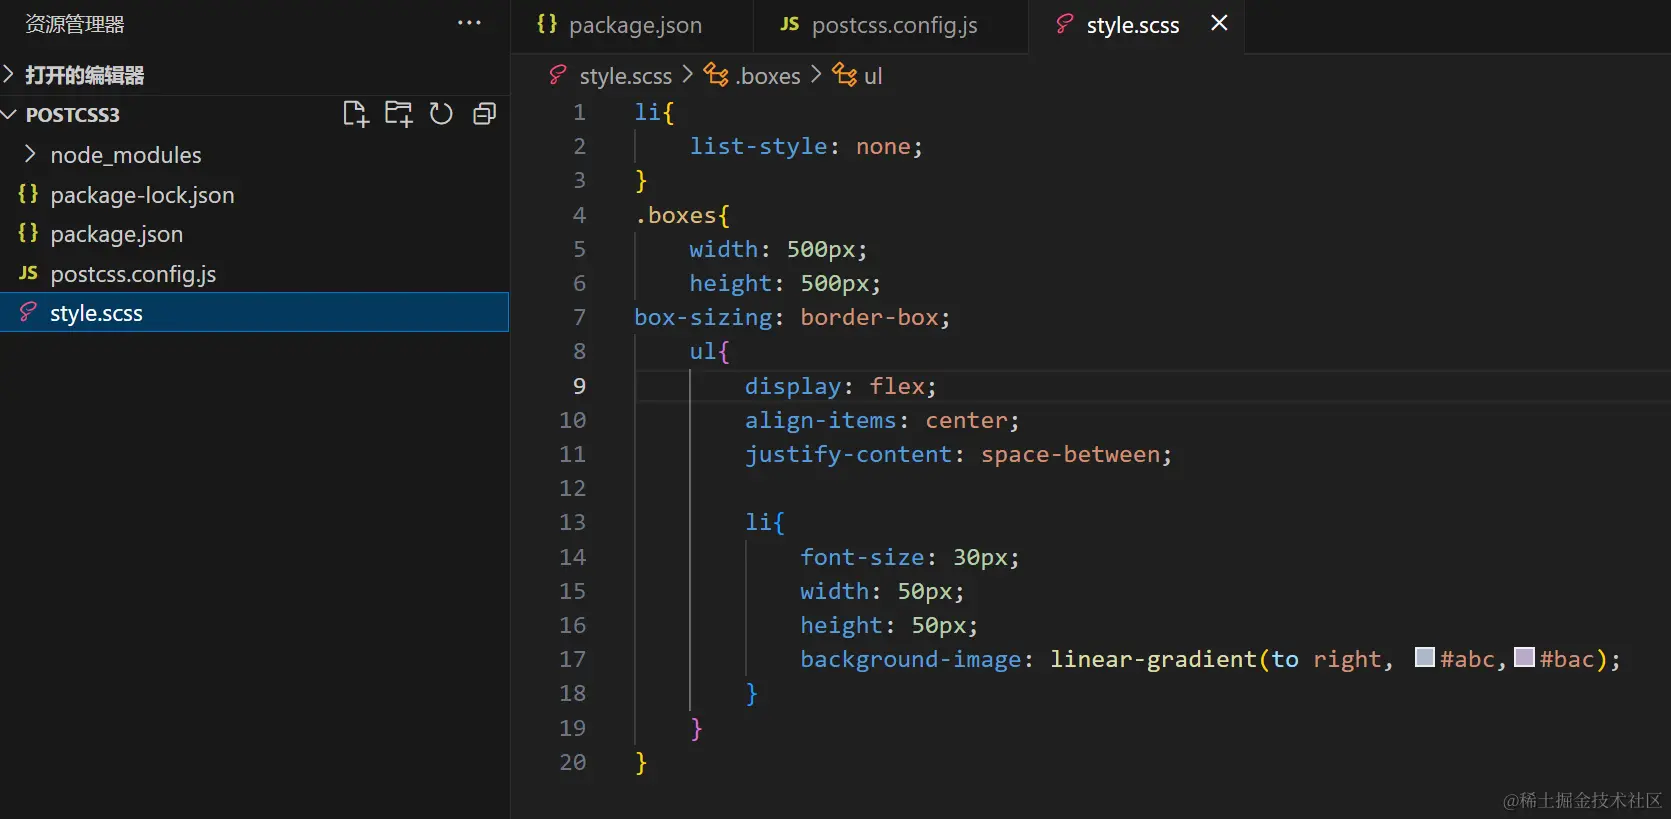This screenshot has height=819, width=1671.
Task: Click 'border-box' value on line 7
Action: [x=869, y=317]
